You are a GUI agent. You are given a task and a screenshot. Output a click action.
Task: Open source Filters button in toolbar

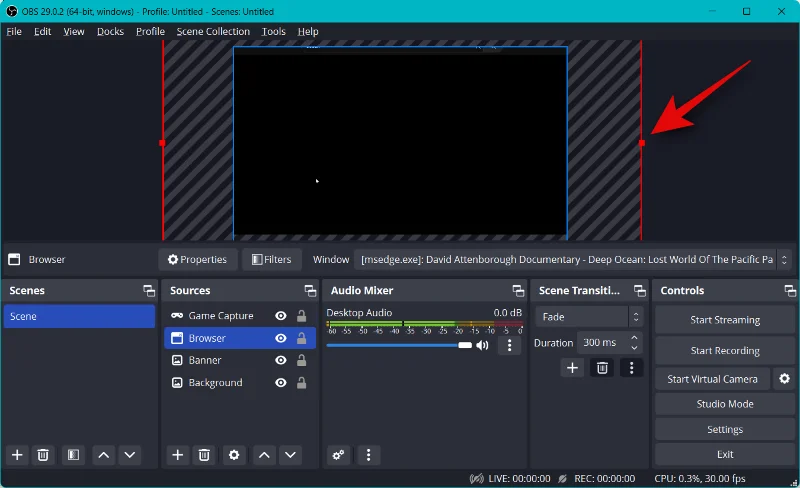272,259
